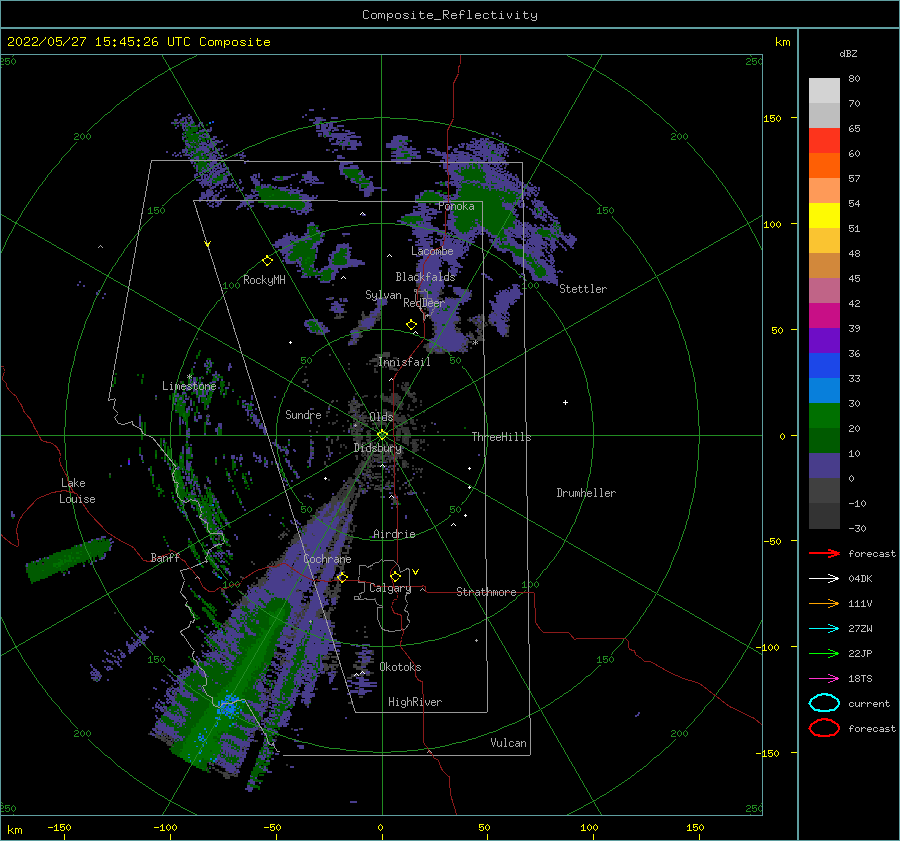Click the '04DK' legend label
The width and height of the screenshot is (900, 841).
point(860,579)
